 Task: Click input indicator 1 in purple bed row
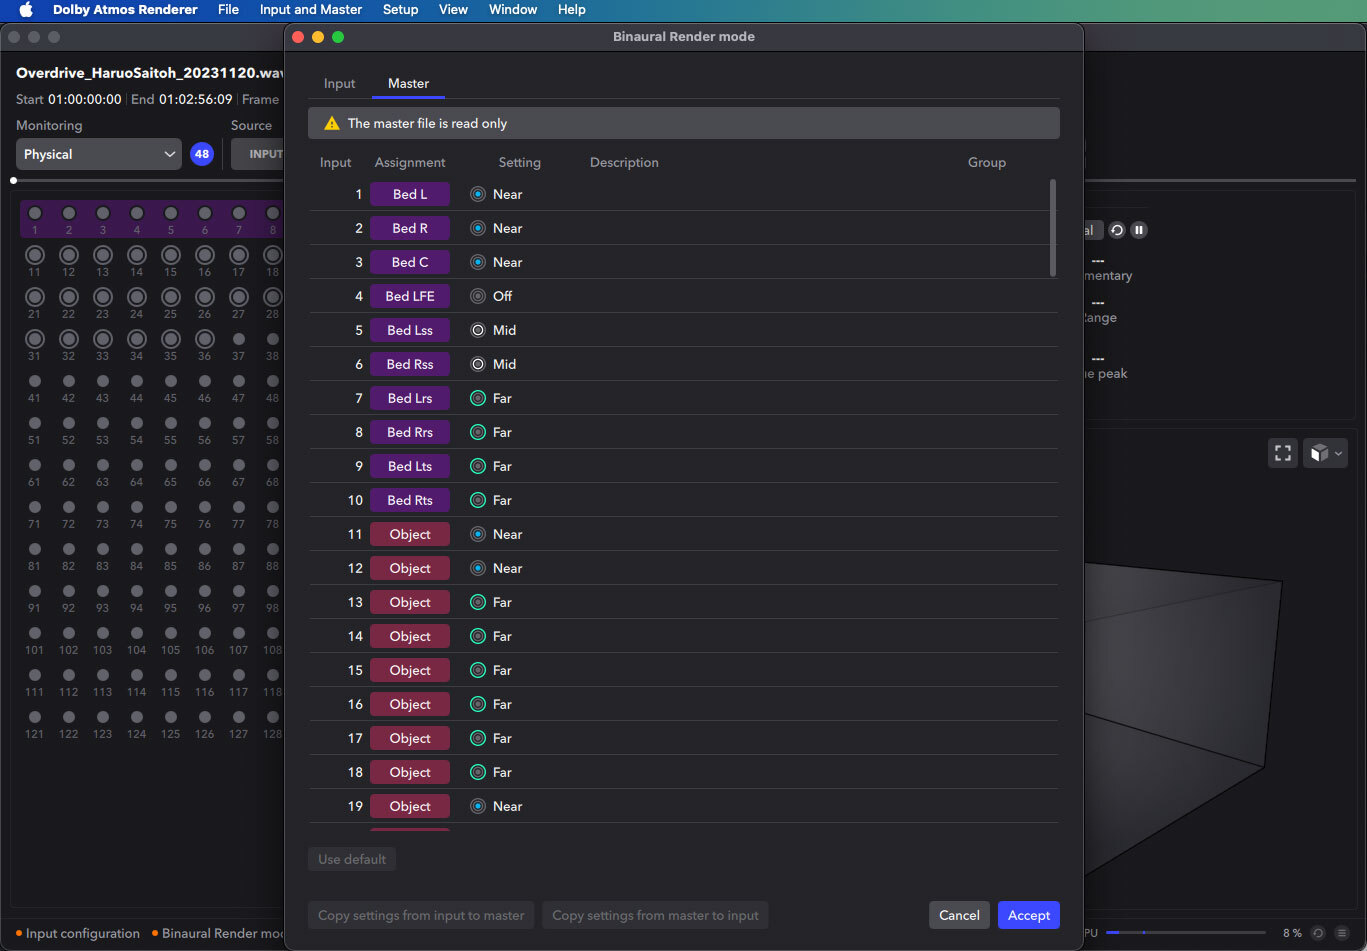pyautogui.click(x=35, y=213)
